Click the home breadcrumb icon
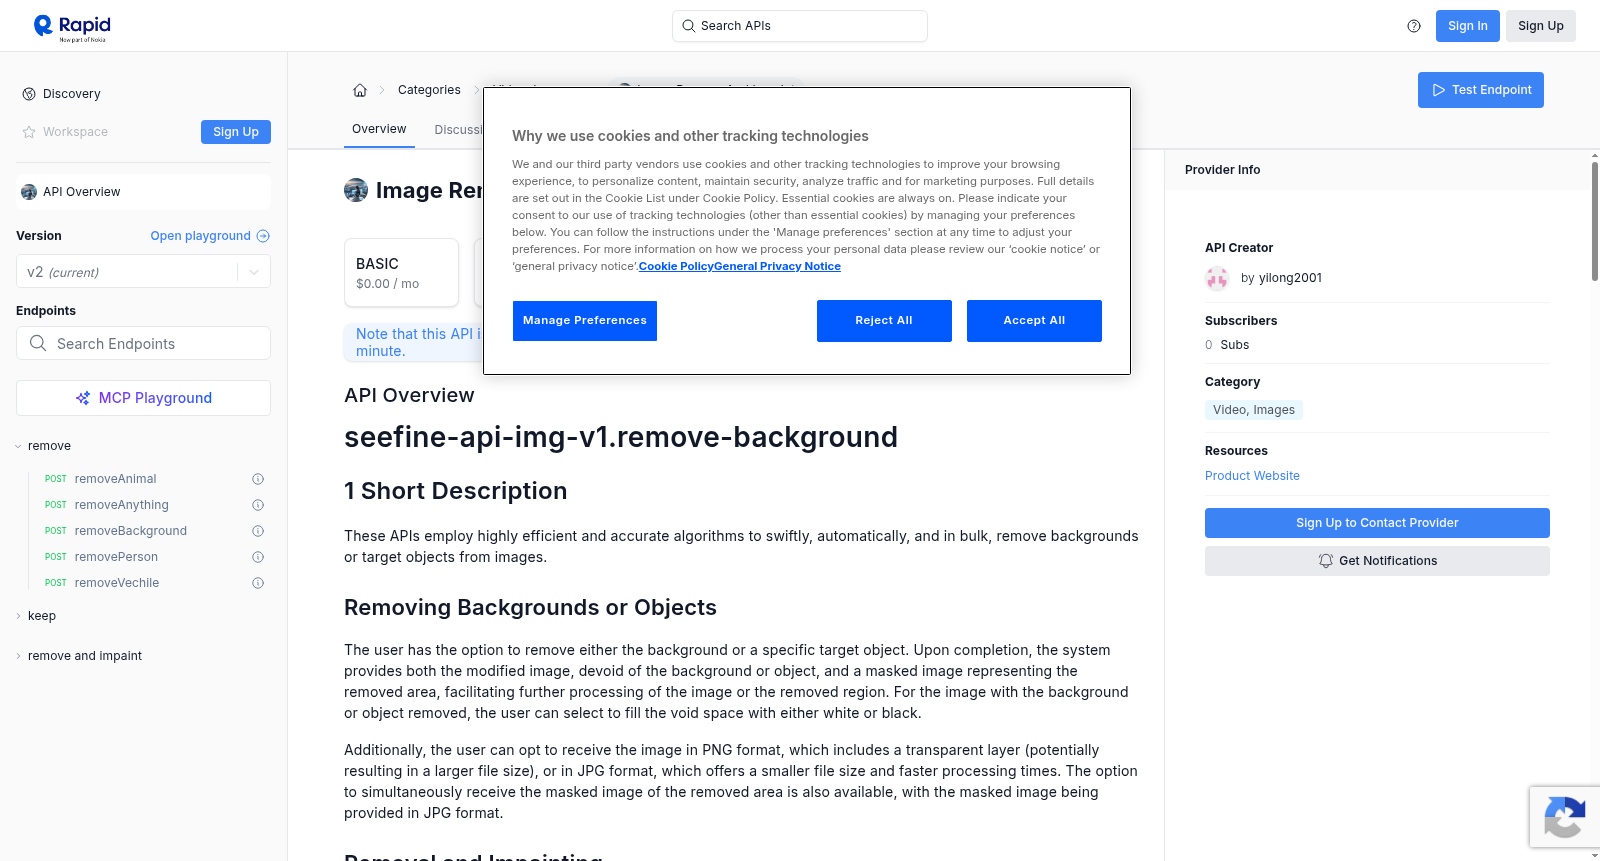 pos(360,90)
